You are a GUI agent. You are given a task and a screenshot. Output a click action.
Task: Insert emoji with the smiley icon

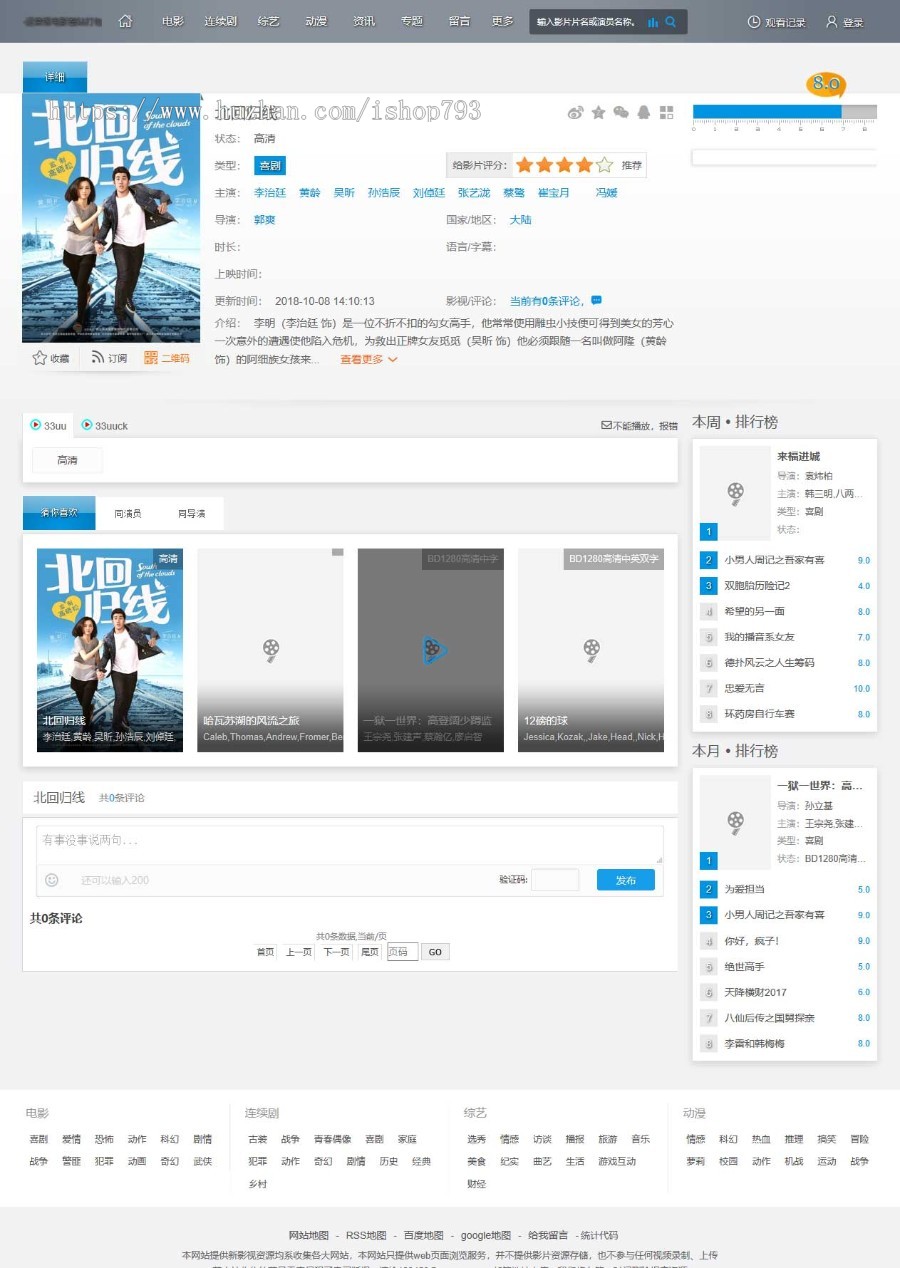(x=52, y=880)
